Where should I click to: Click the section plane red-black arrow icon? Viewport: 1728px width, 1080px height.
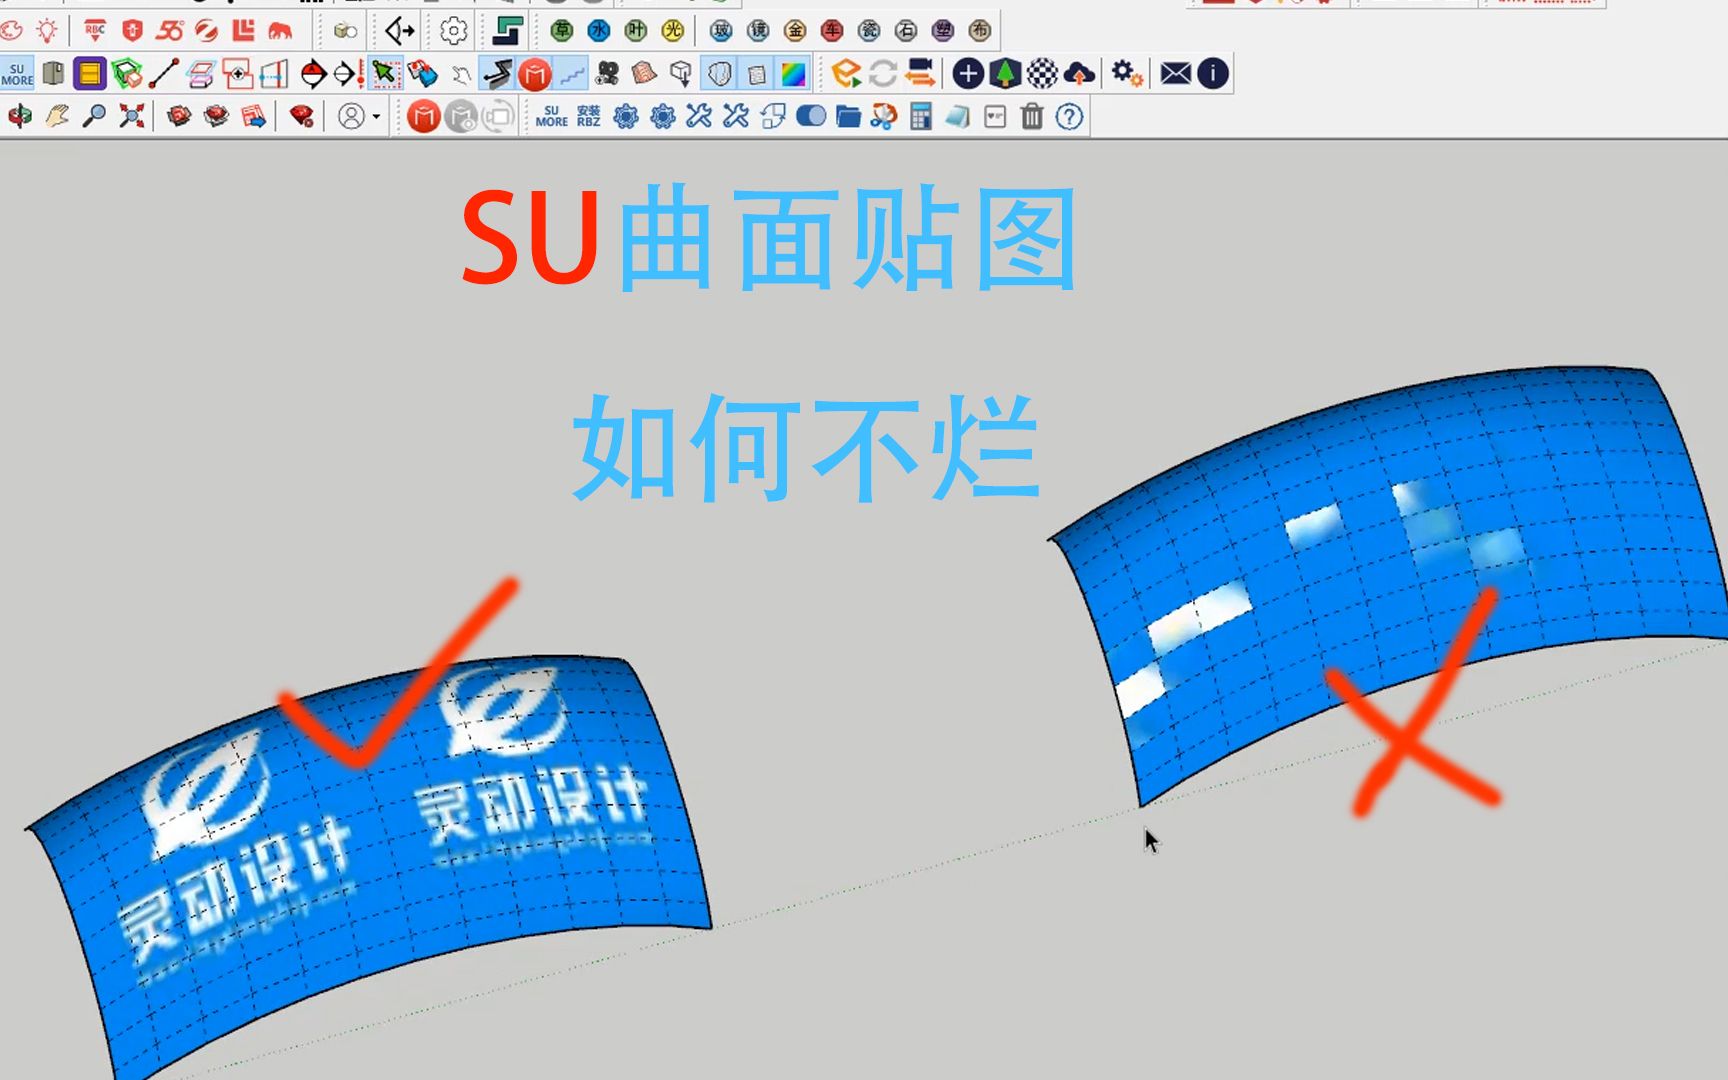point(314,74)
